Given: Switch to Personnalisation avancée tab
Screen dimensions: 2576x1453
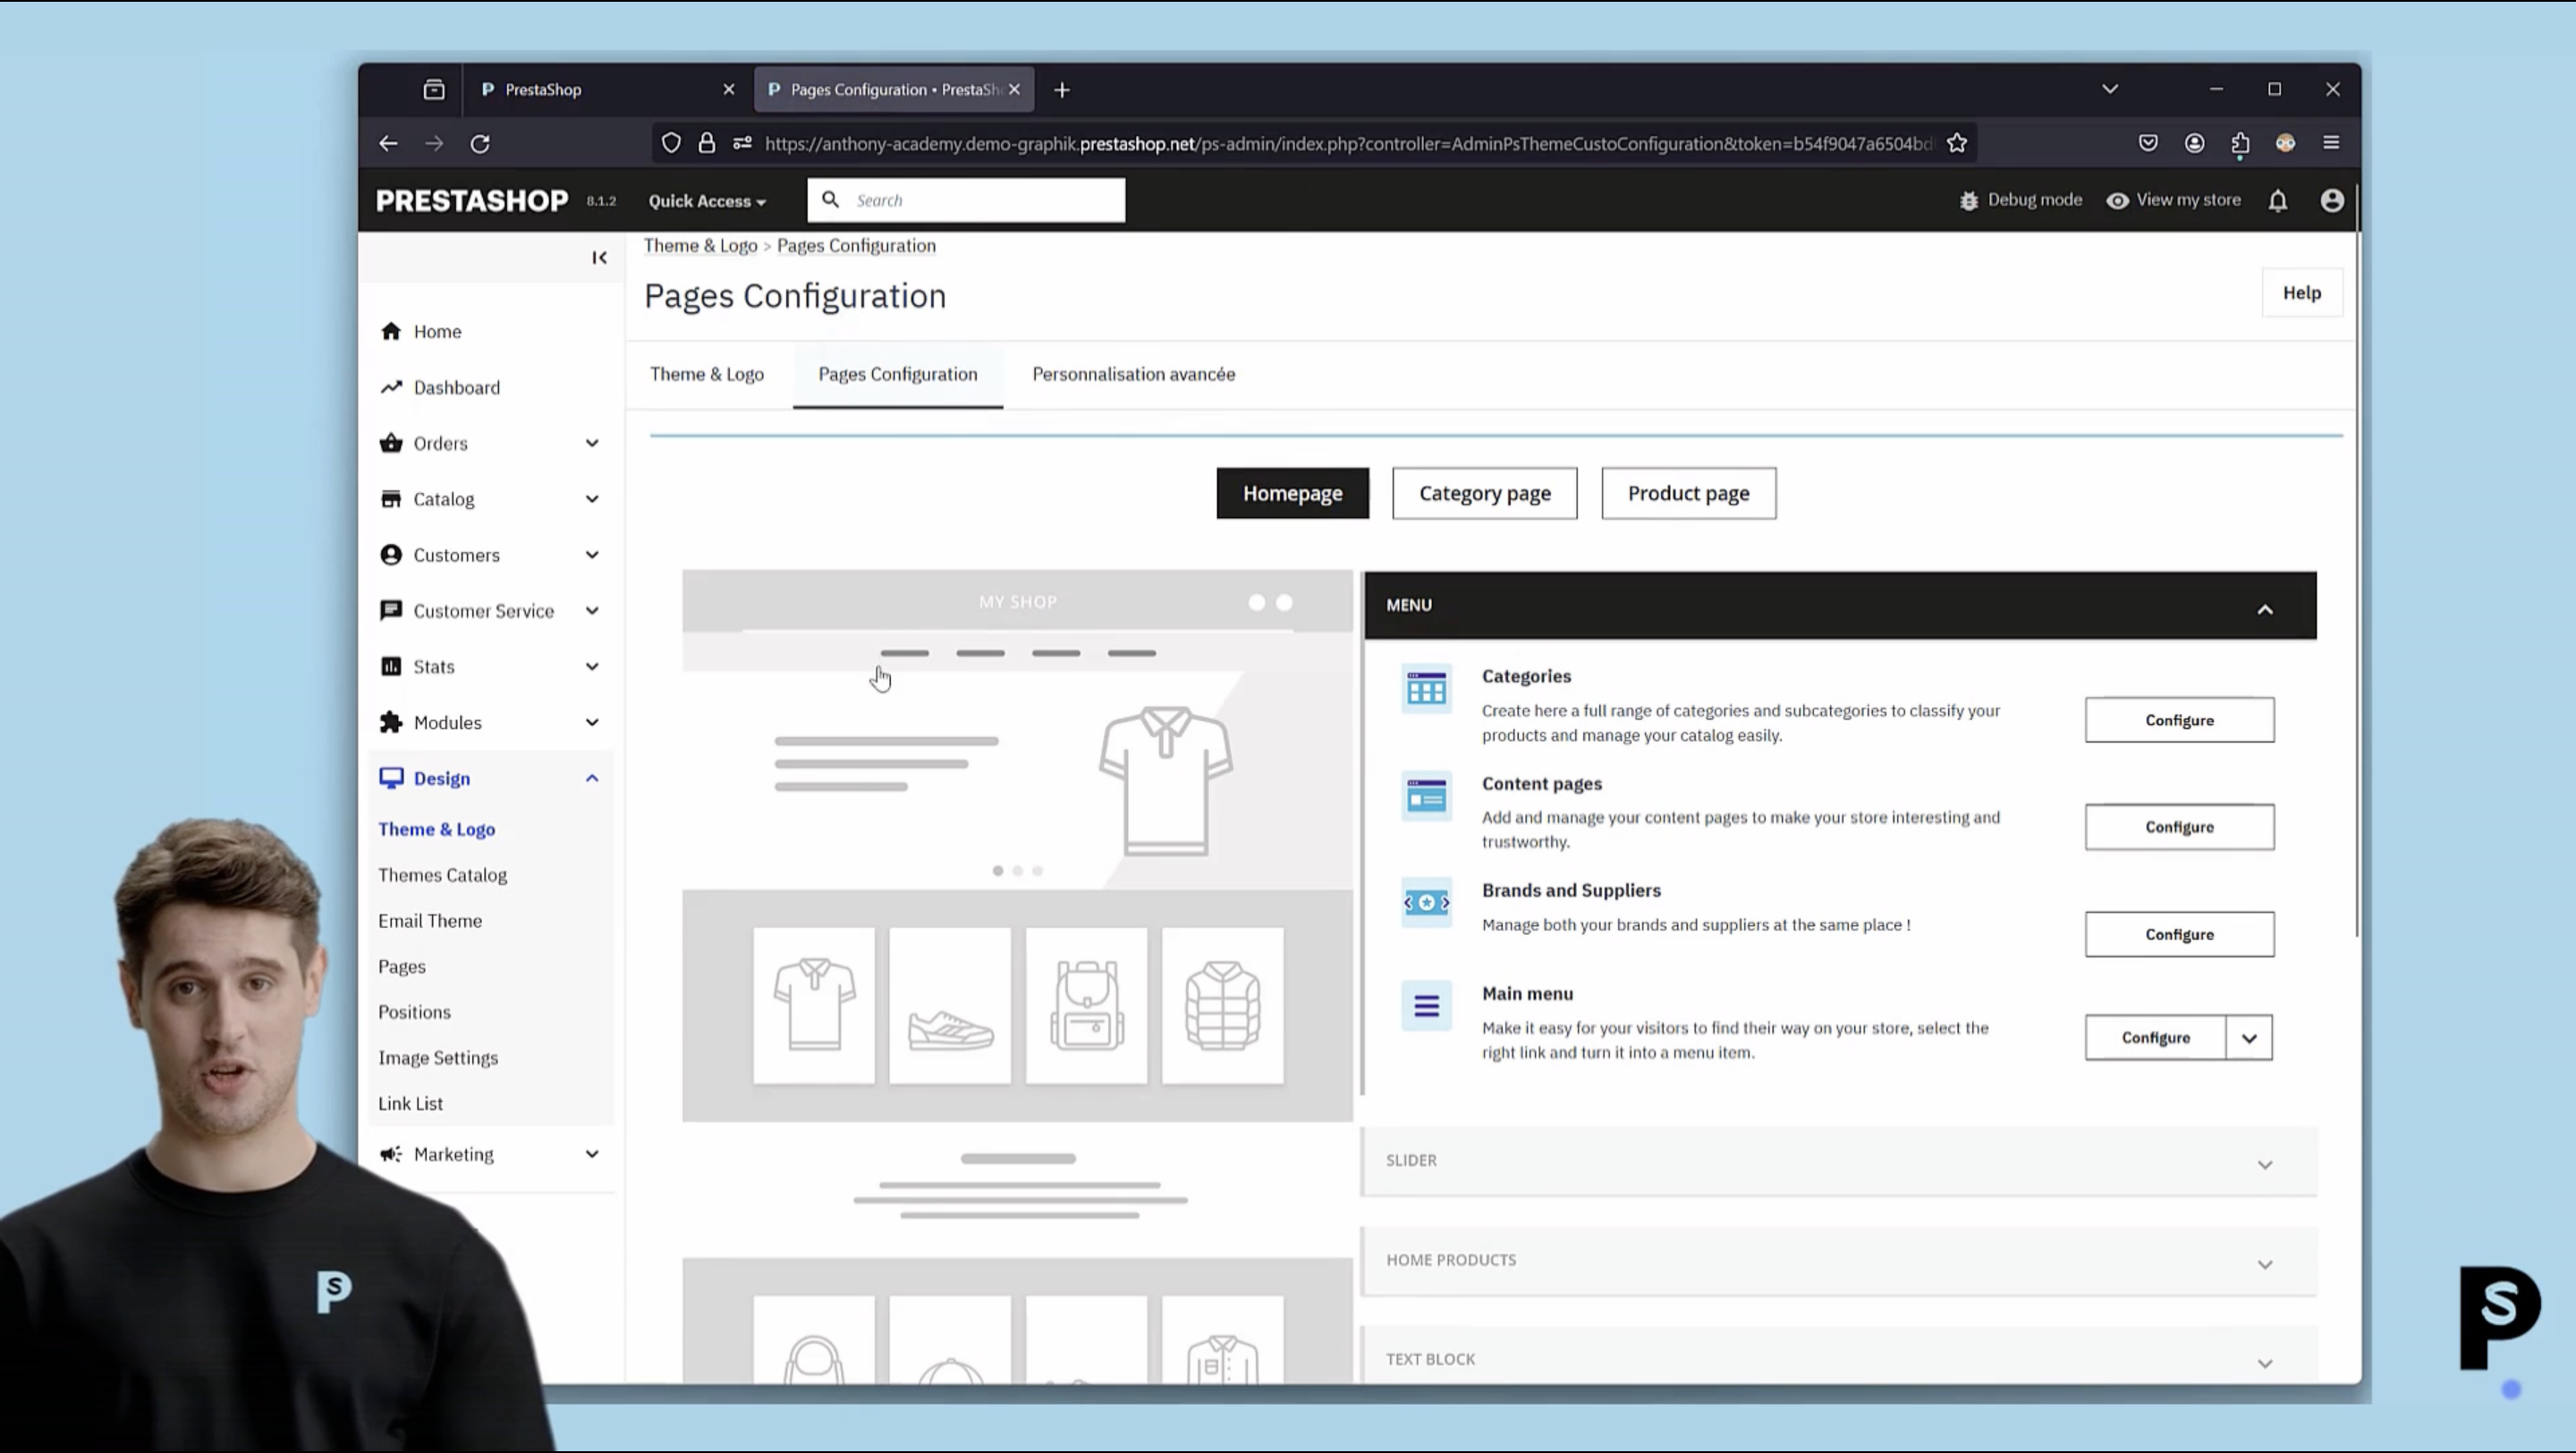Looking at the screenshot, I should (x=1133, y=374).
